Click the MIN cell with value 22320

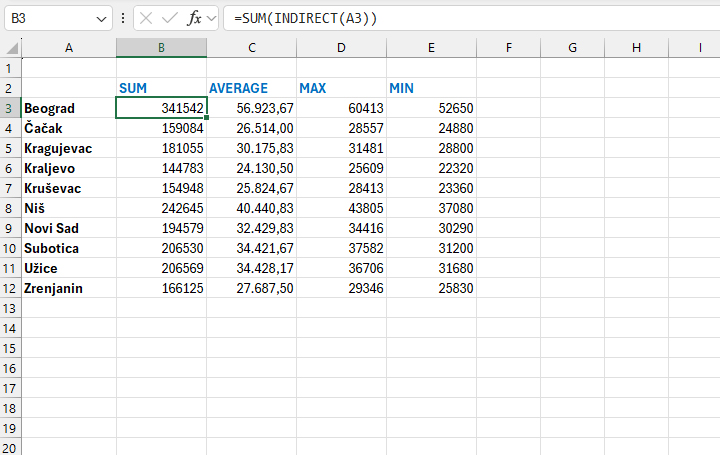431,169
